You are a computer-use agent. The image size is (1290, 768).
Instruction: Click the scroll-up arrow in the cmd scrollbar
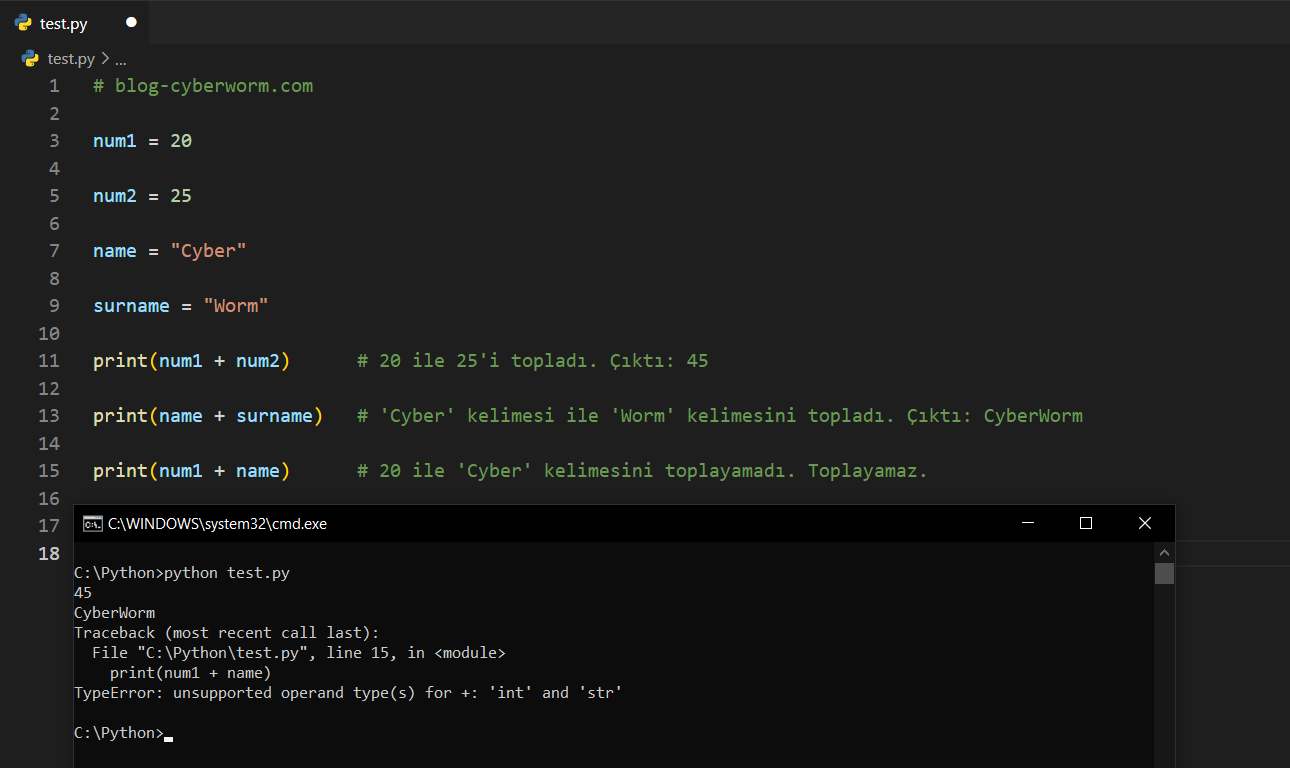point(1164,552)
